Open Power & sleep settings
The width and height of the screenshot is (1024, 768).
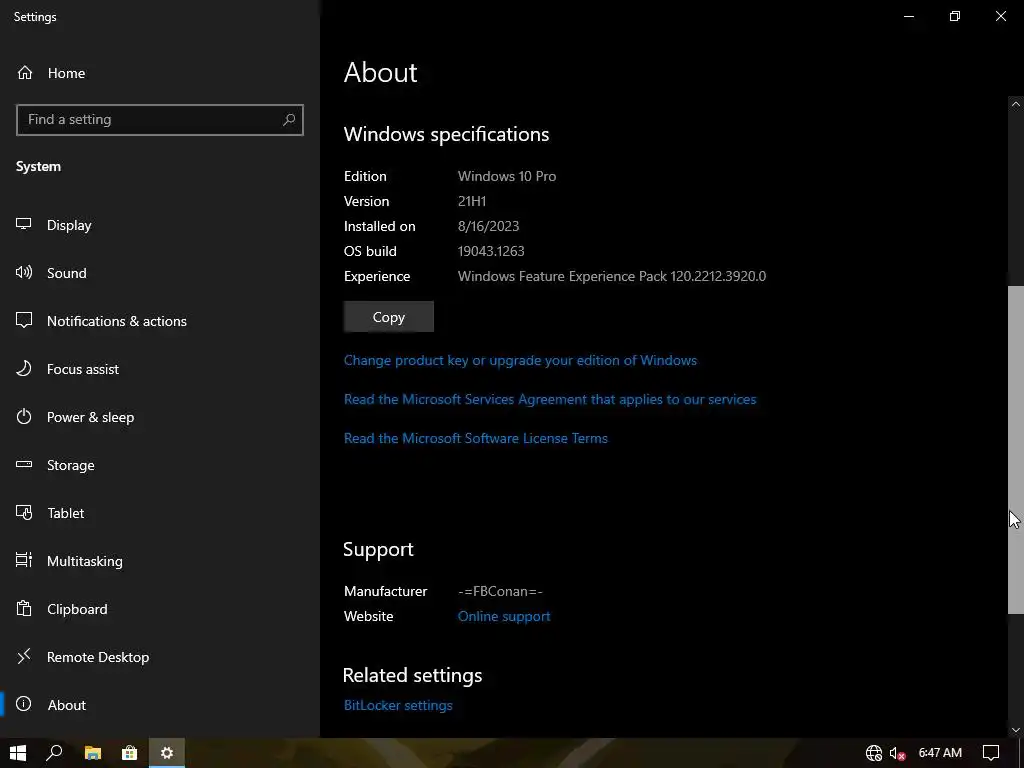[90, 417]
